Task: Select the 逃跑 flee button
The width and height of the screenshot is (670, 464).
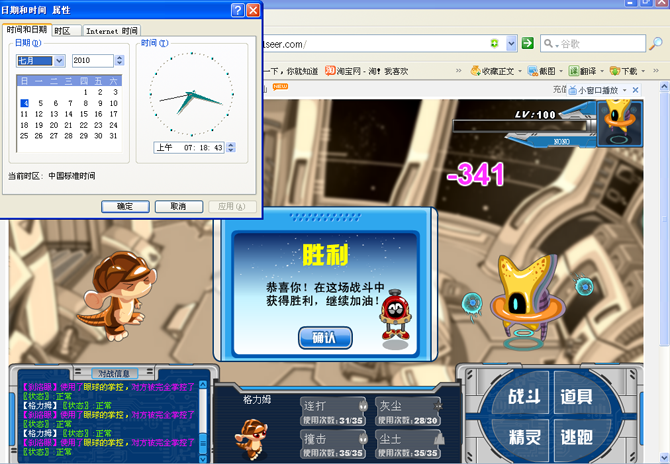Action: [577, 437]
